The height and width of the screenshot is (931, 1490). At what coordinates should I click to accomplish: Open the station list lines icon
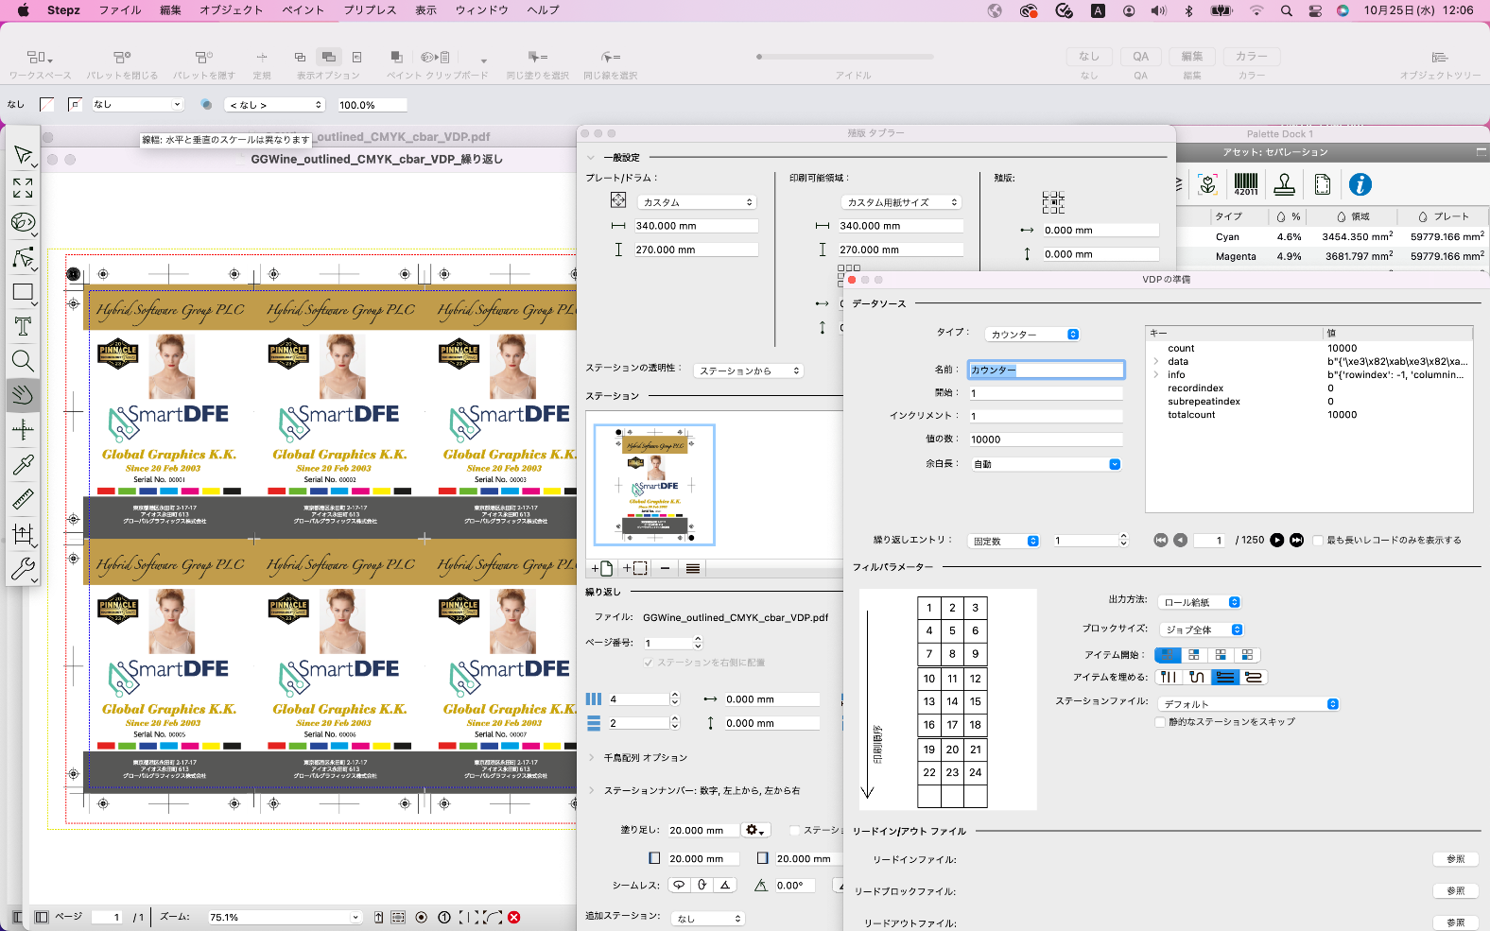tap(693, 568)
